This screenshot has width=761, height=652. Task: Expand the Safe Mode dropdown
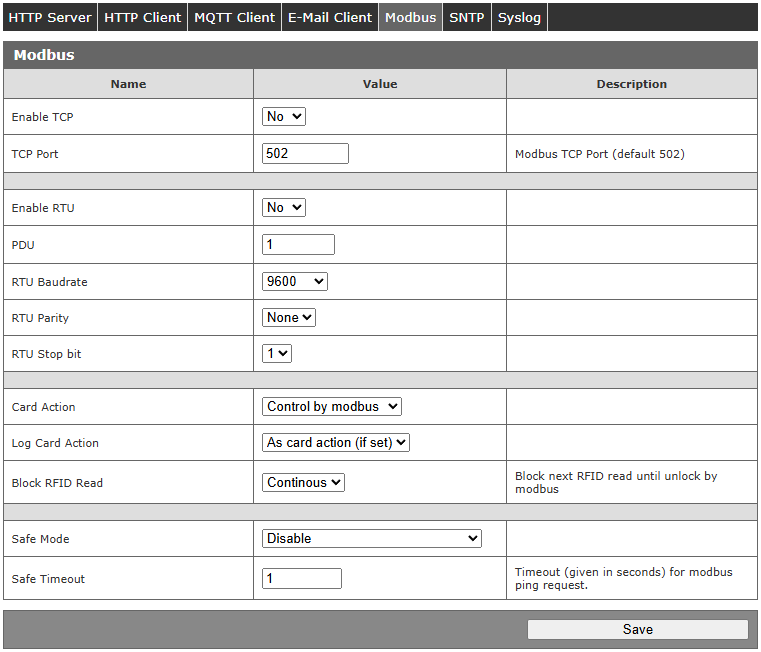[x=372, y=539]
